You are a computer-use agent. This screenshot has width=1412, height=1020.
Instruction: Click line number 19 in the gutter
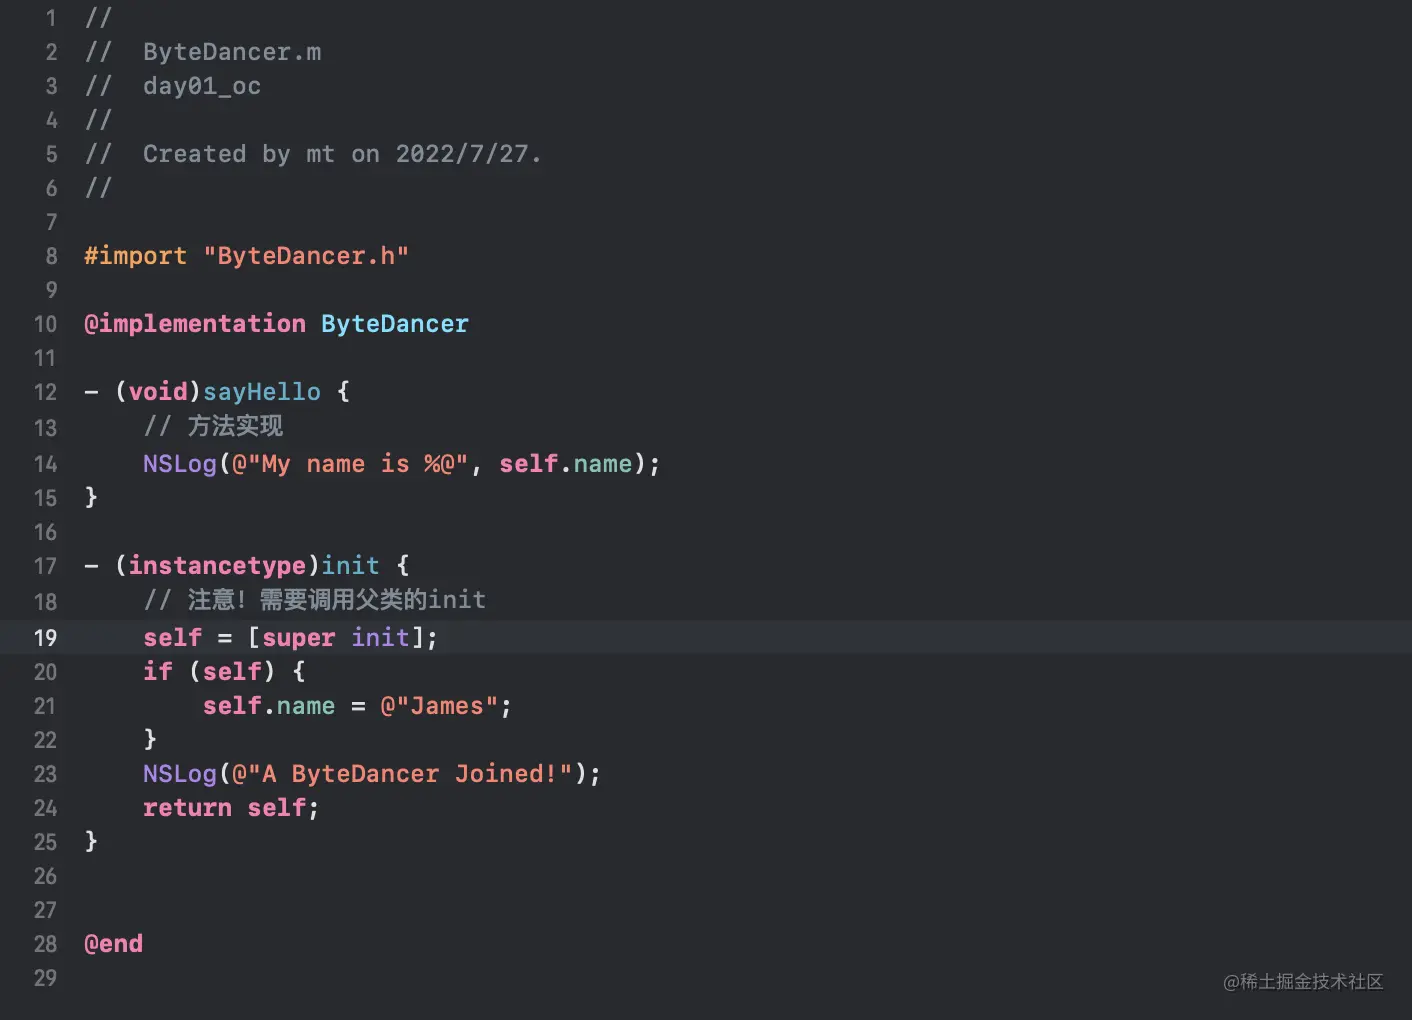[45, 637]
